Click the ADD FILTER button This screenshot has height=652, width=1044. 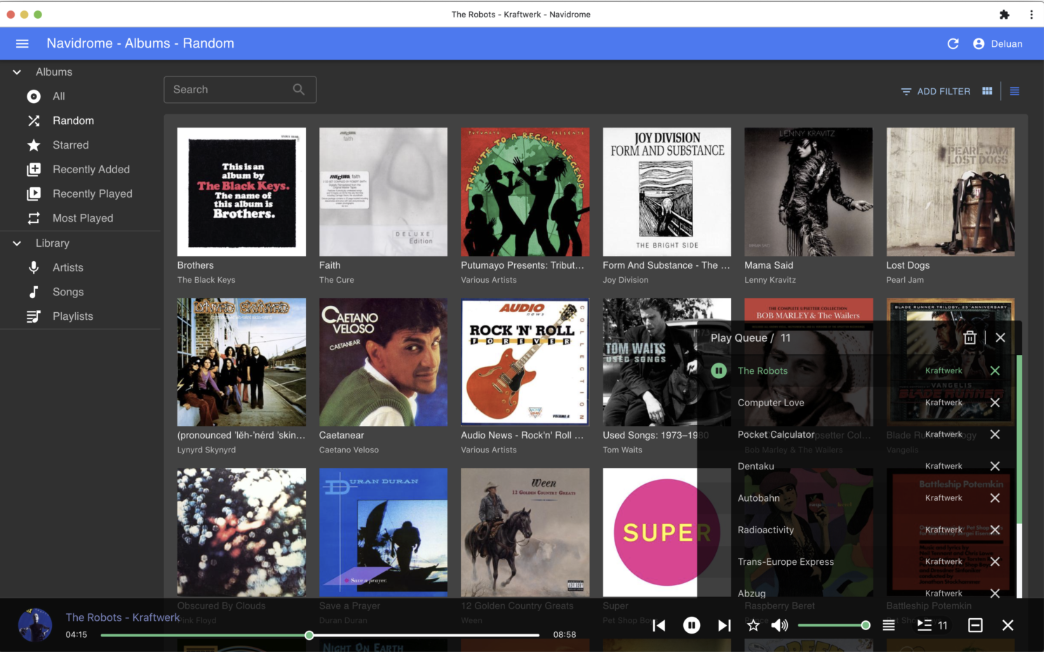click(x=935, y=91)
